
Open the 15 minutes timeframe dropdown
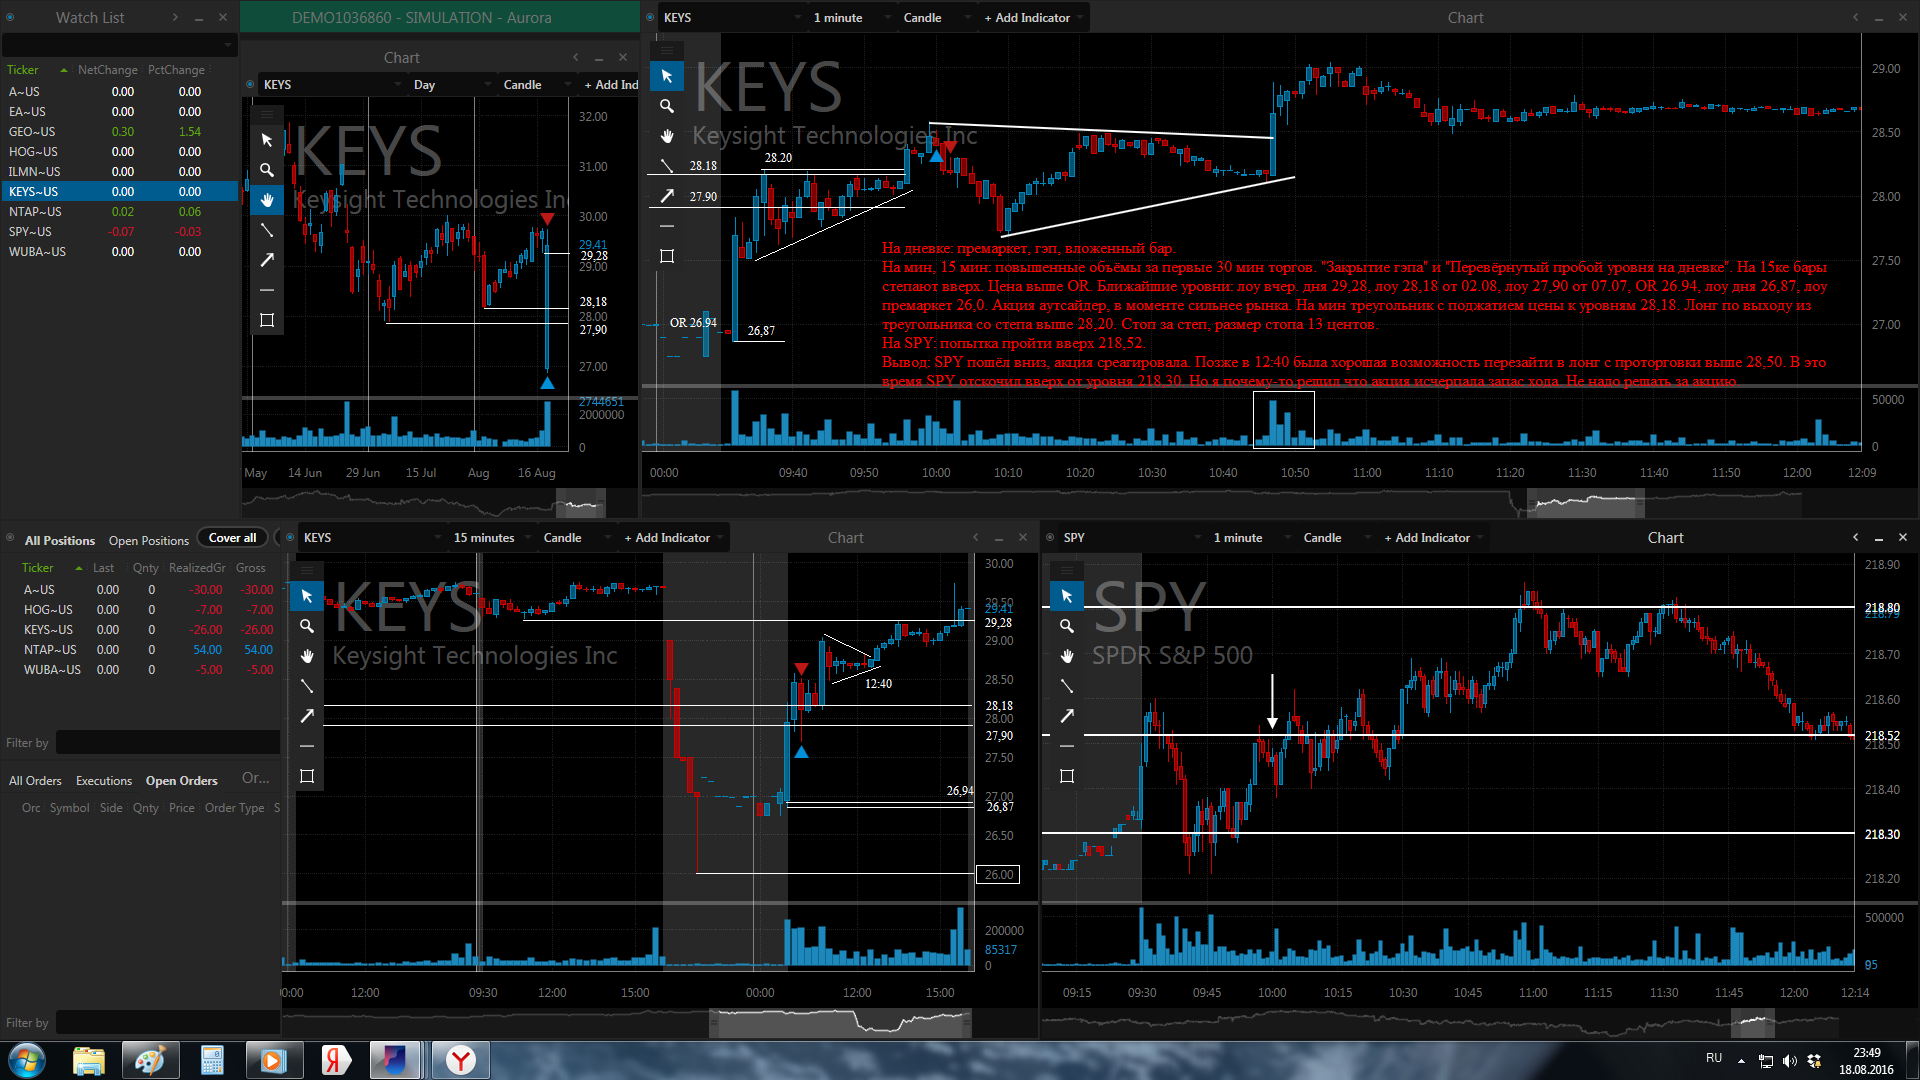coord(494,537)
